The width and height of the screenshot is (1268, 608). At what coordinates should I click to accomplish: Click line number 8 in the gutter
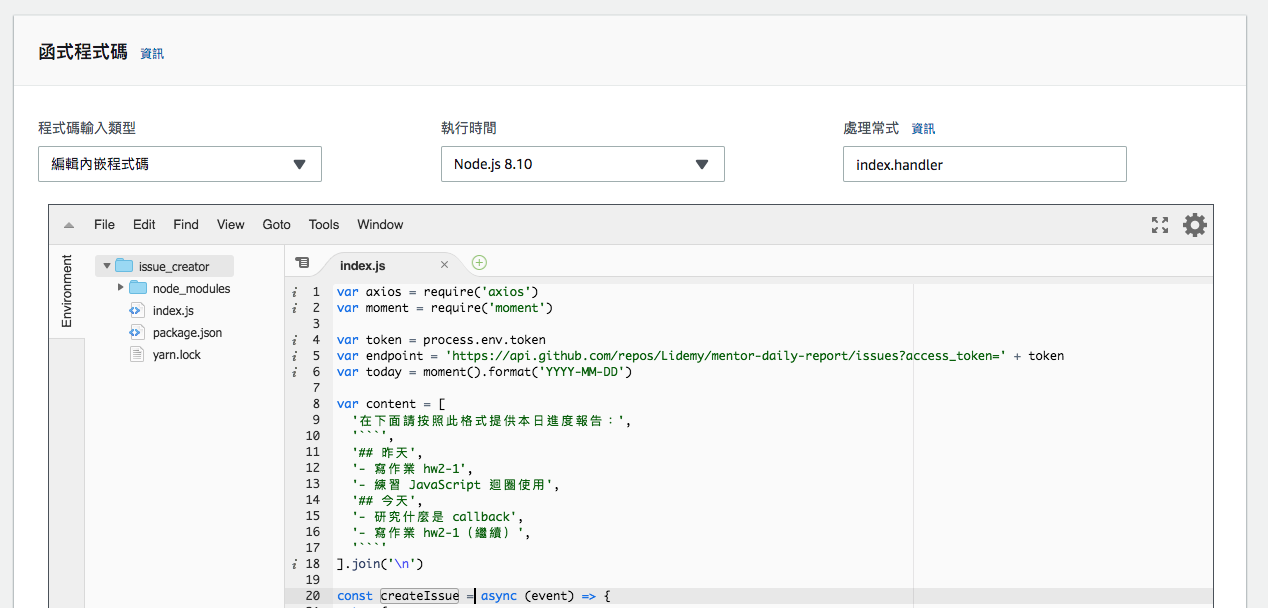[x=316, y=404]
